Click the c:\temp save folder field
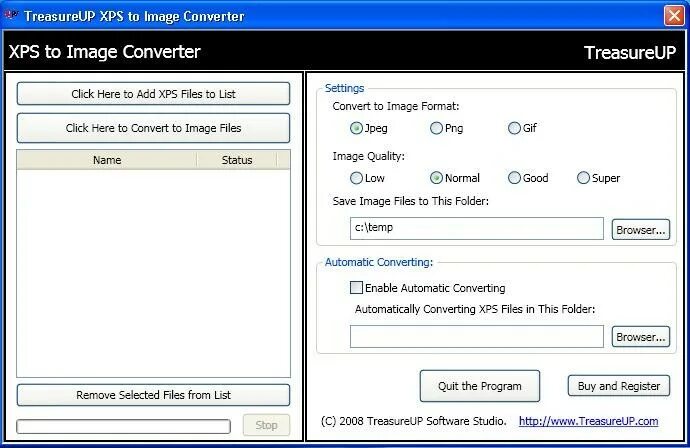Image resolution: width=690 pixels, height=448 pixels. click(477, 228)
